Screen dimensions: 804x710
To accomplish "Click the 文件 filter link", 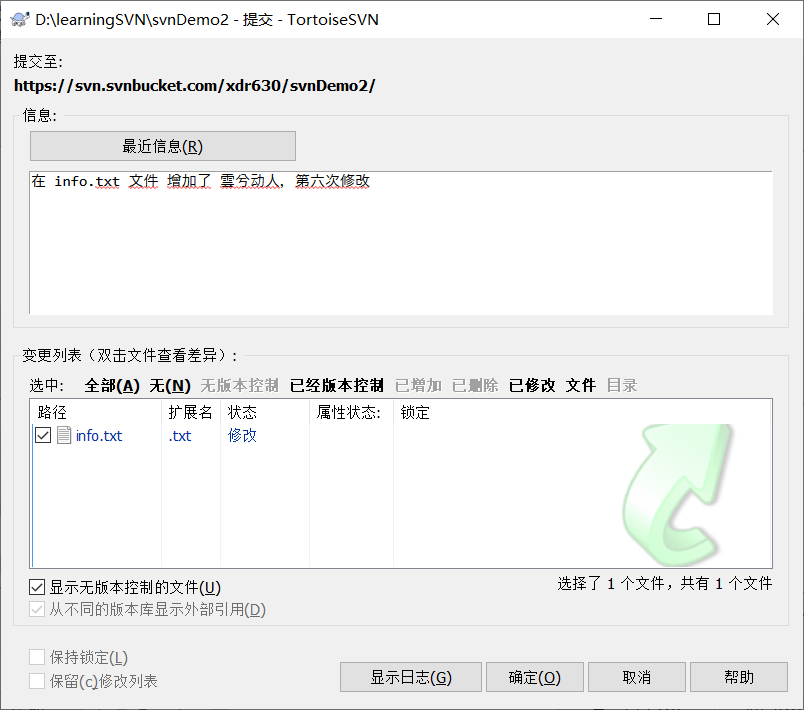I will 579,384.
